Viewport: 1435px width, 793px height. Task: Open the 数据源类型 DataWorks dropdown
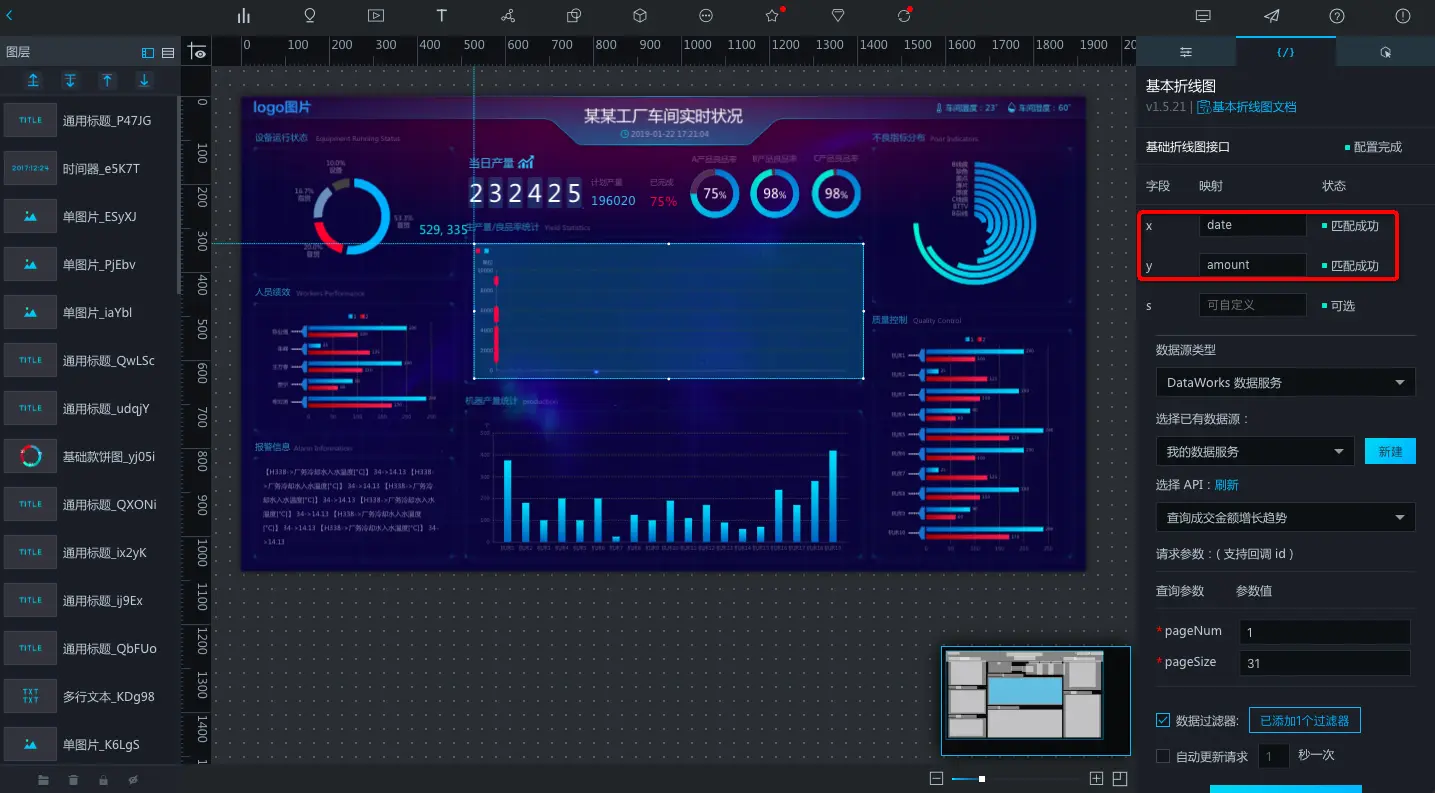coord(1286,382)
